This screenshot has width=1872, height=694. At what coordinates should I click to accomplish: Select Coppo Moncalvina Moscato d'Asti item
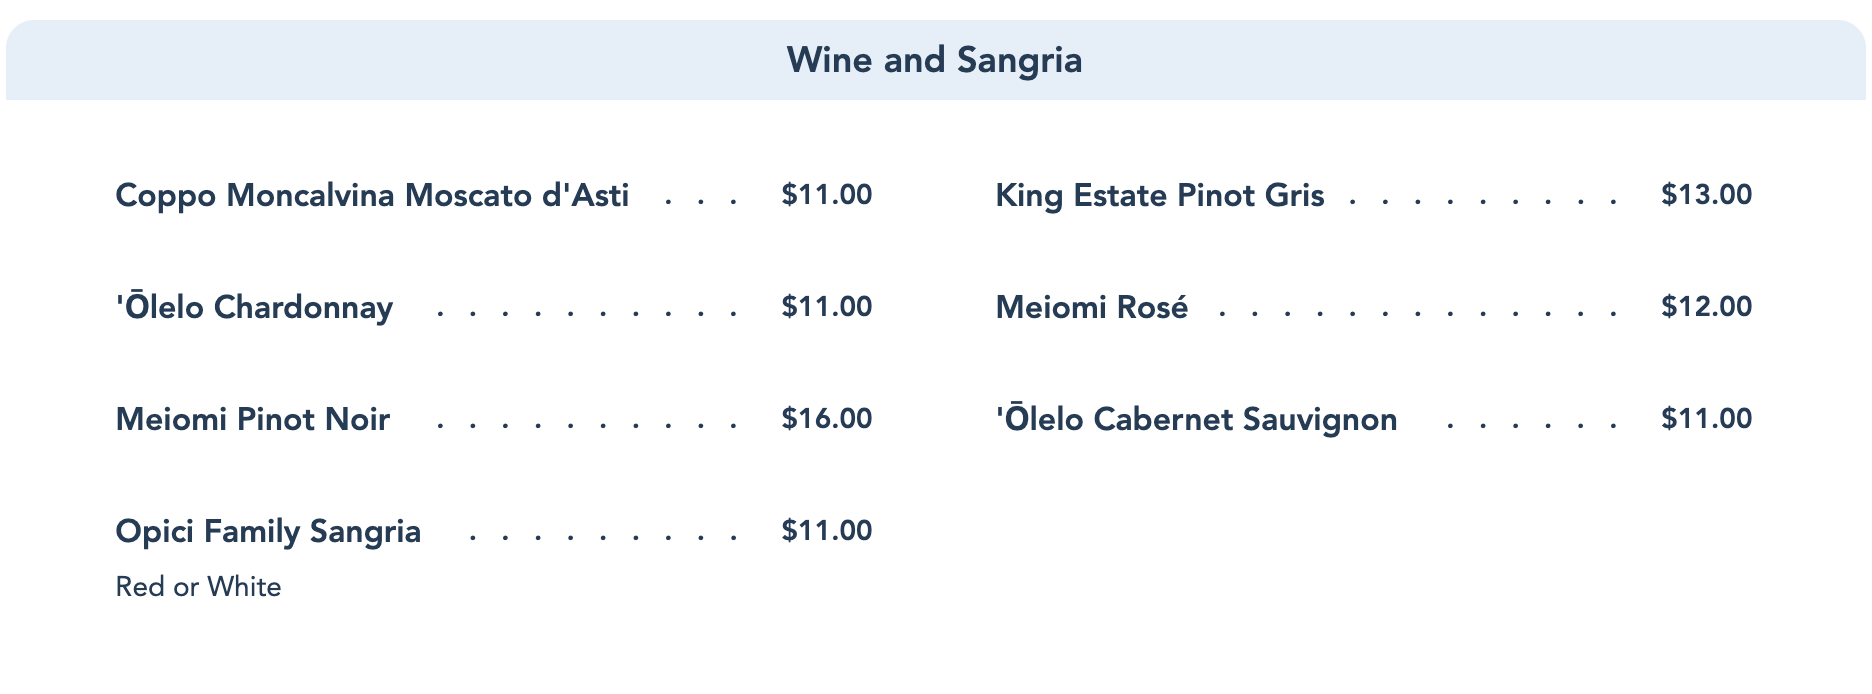click(x=372, y=195)
